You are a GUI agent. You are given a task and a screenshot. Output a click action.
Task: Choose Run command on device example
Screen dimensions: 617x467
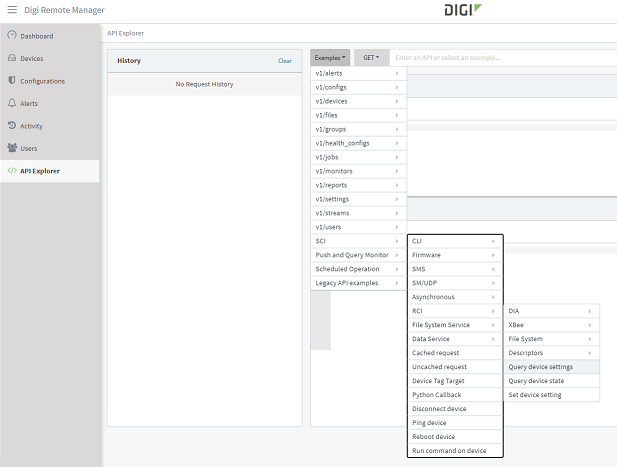point(455,450)
